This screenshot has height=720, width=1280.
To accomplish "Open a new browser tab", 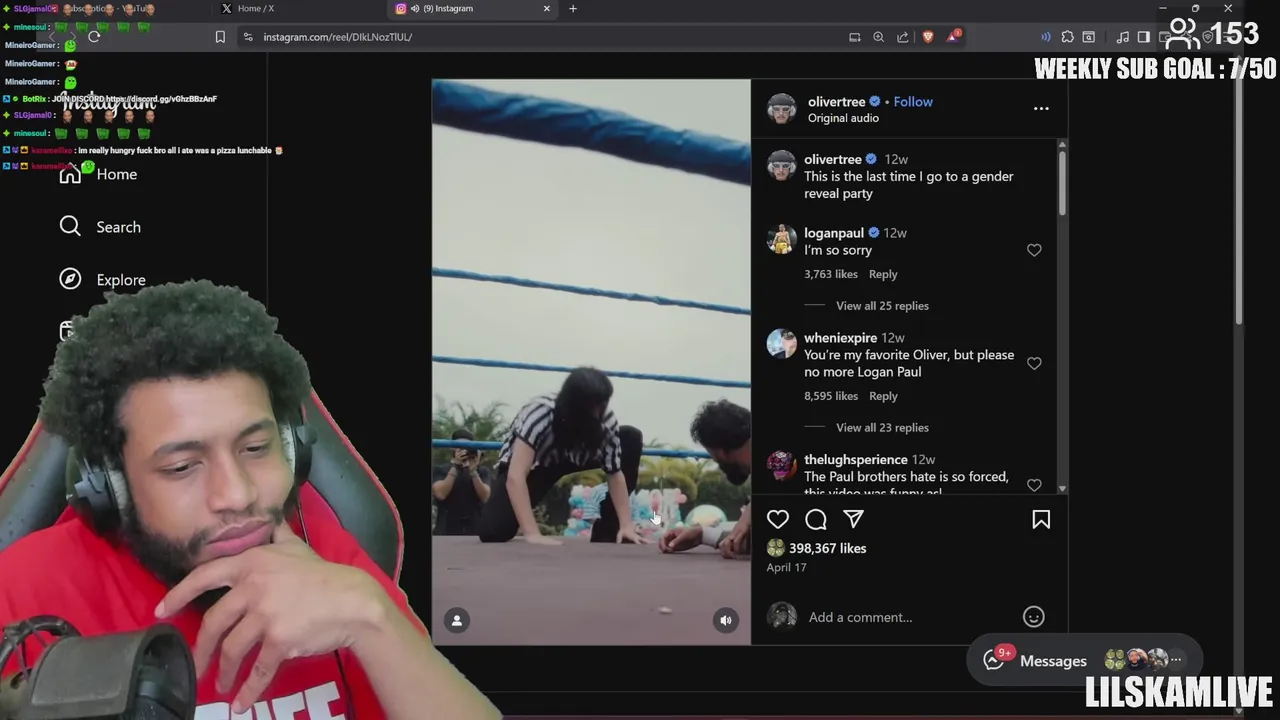I will (x=573, y=8).
